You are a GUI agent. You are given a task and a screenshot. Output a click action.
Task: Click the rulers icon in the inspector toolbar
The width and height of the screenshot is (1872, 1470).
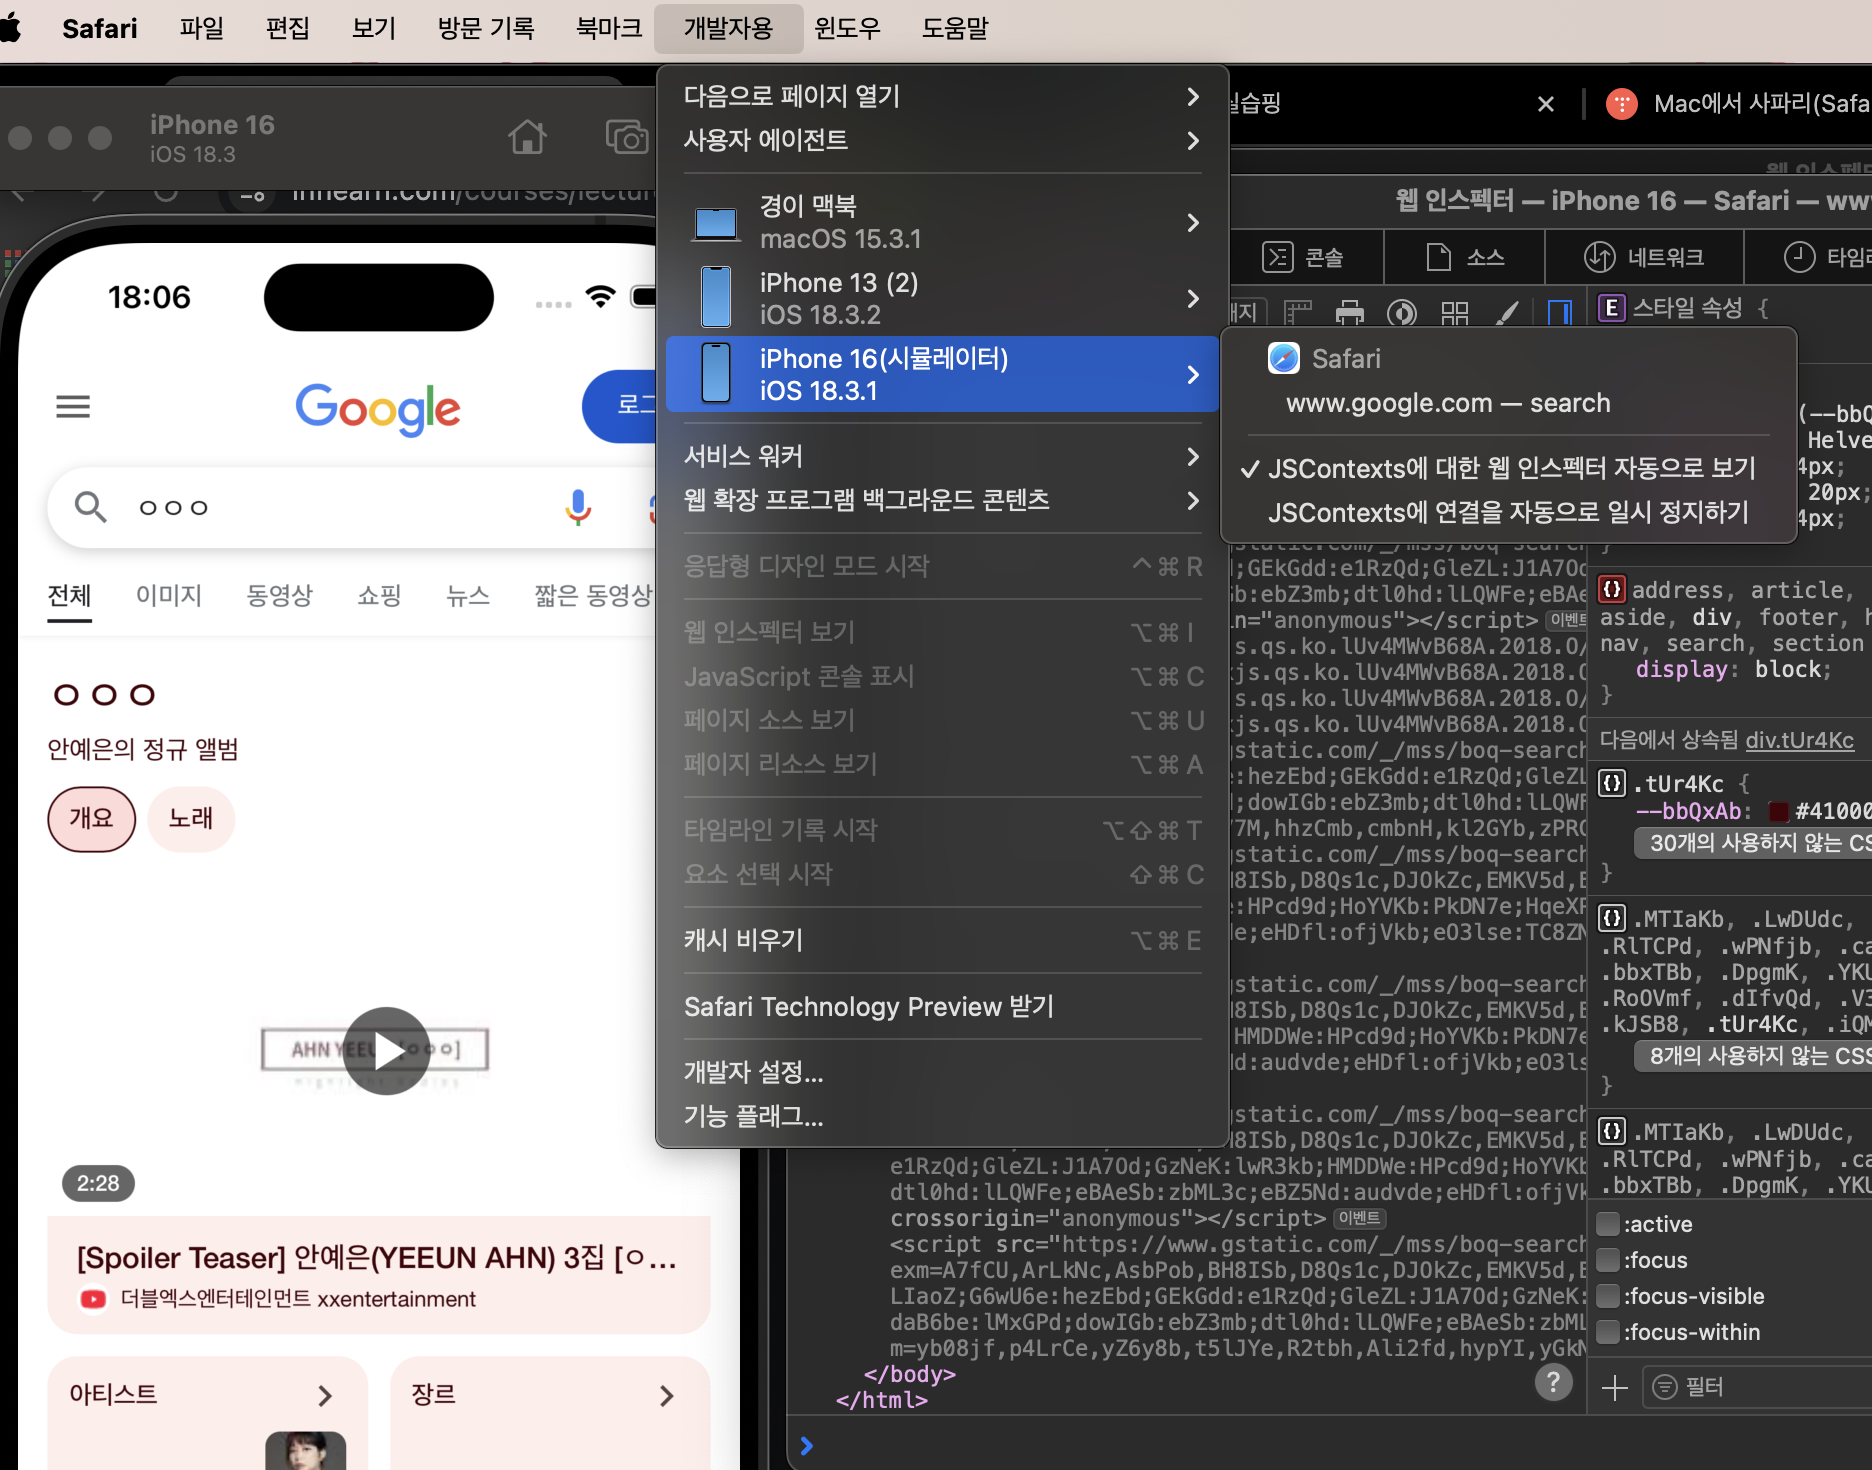coord(1298,313)
